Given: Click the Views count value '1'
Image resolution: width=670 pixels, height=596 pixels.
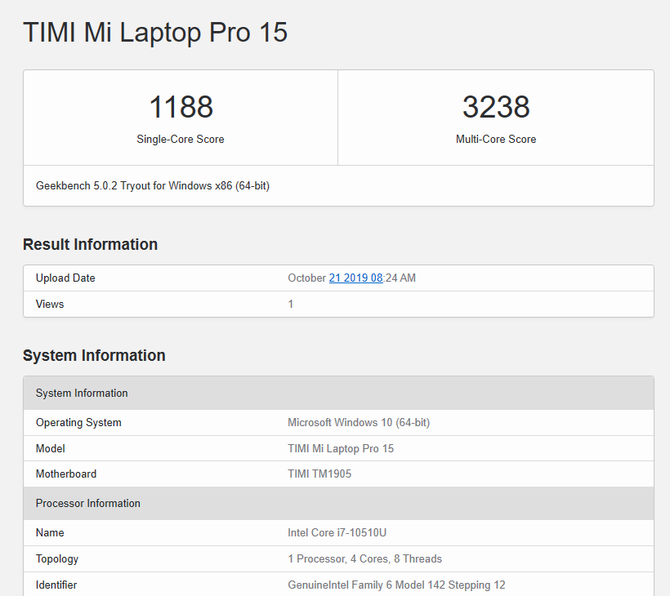Looking at the screenshot, I should (291, 304).
